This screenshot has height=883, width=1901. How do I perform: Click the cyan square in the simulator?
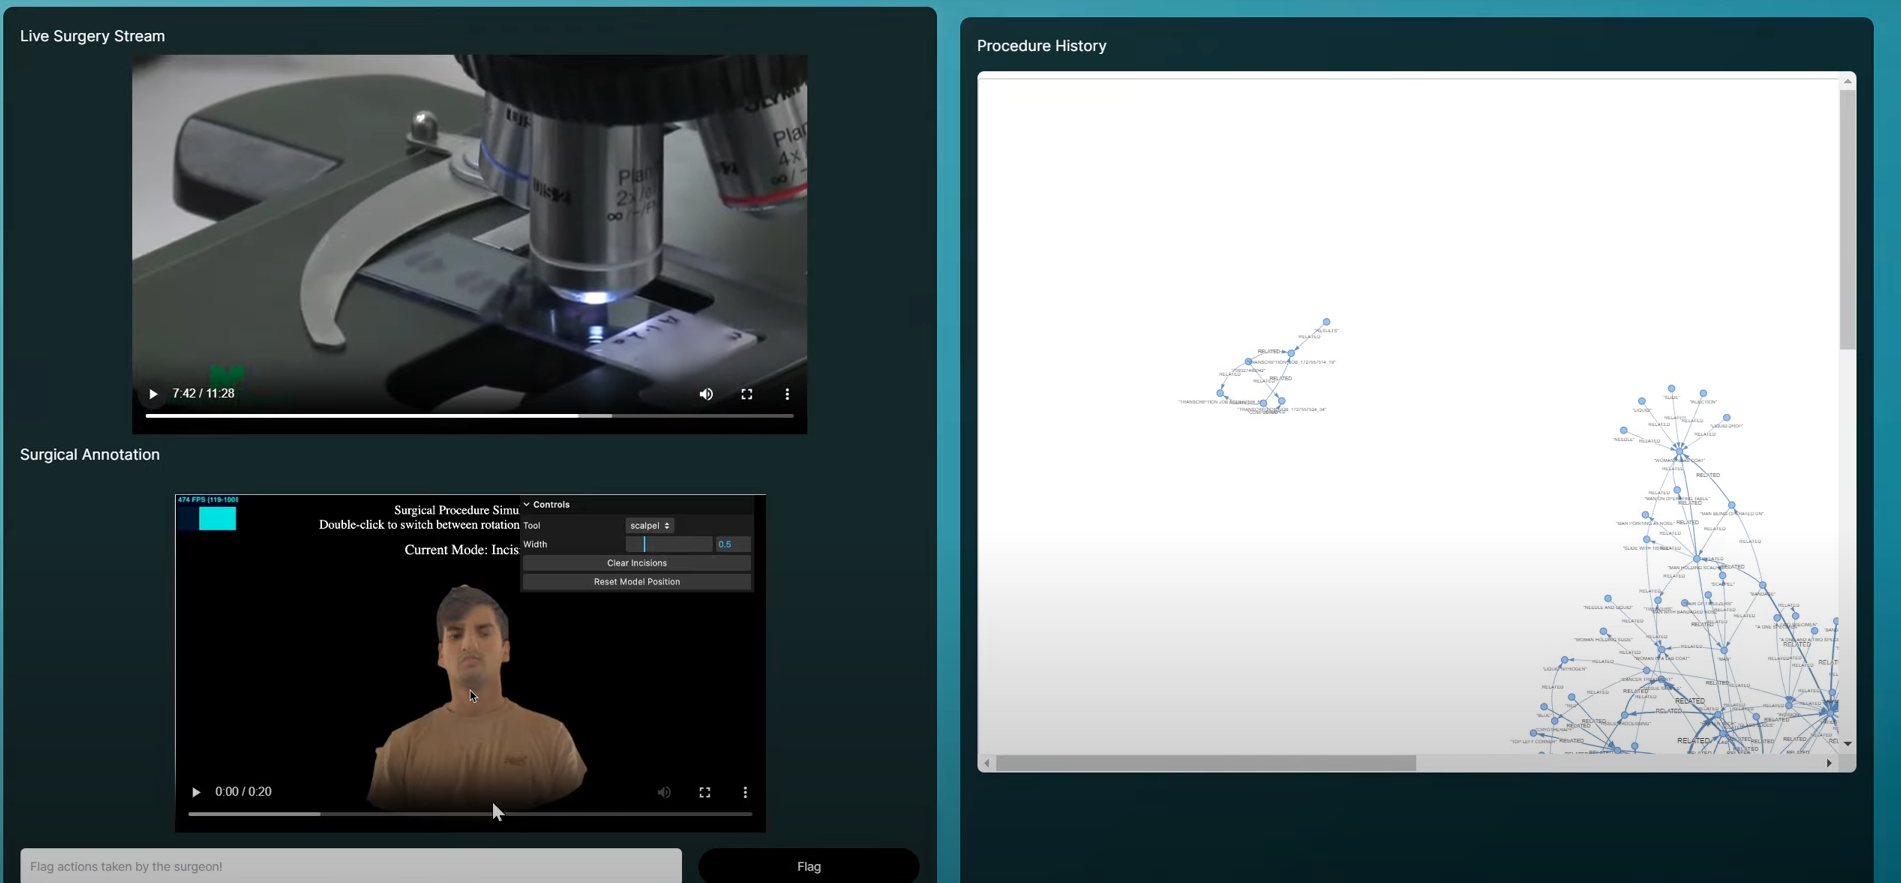[217, 518]
